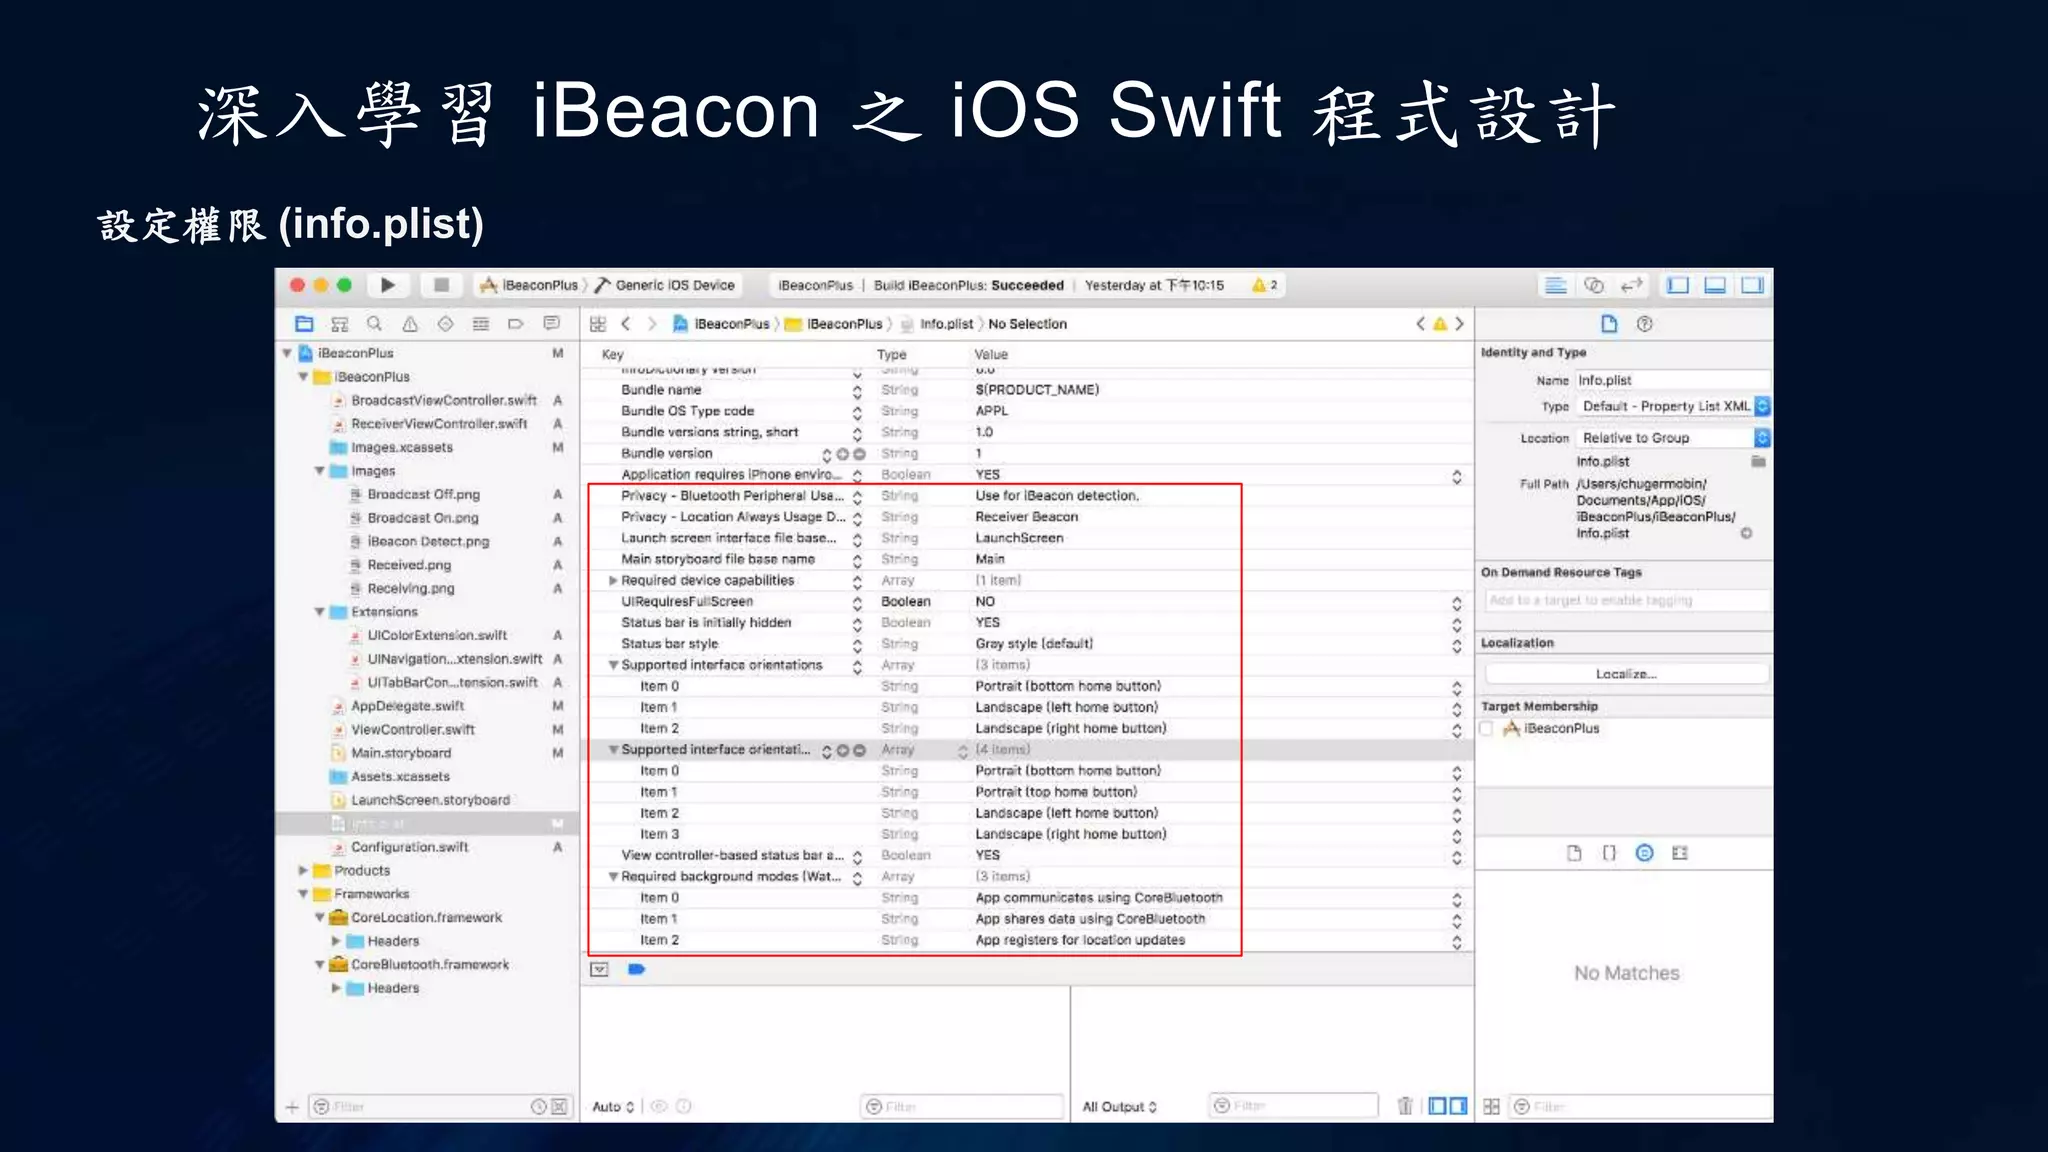2048x1152 pixels.
Task: Jump to previous issue arrow
Action: coord(1421,324)
